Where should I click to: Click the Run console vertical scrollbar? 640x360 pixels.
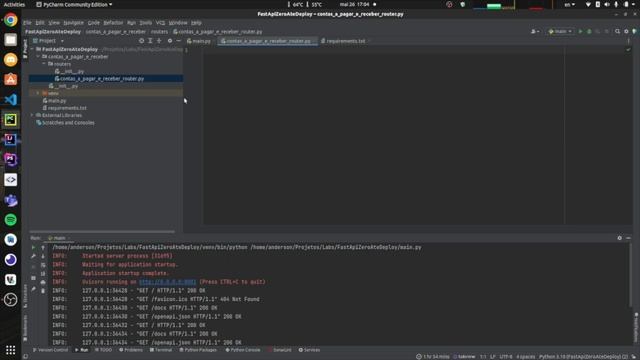coord(630,276)
